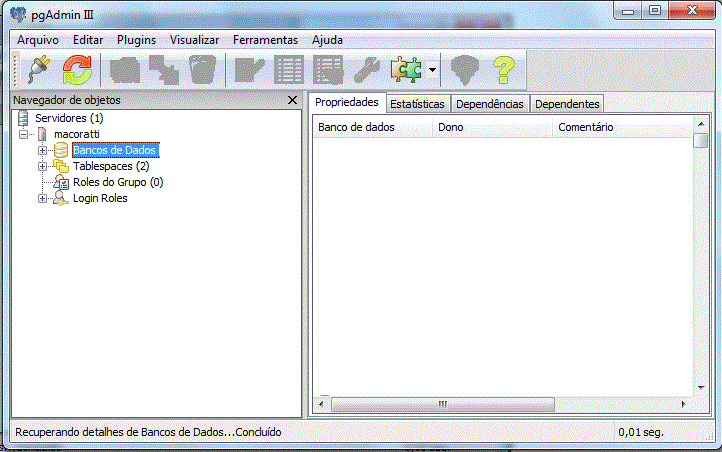Select the Login Roles label

100,198
